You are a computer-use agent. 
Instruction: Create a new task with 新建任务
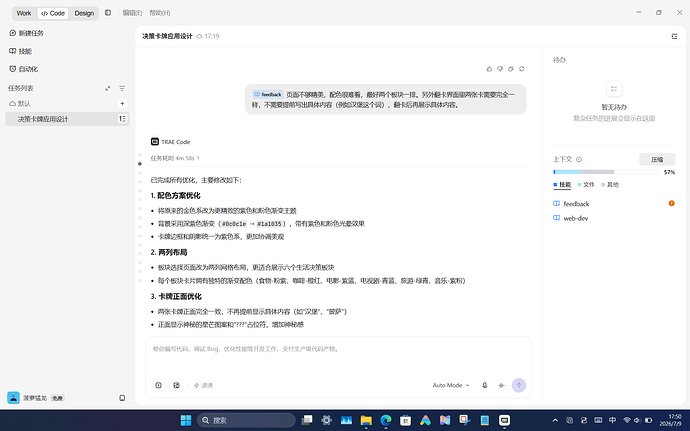click(26, 33)
